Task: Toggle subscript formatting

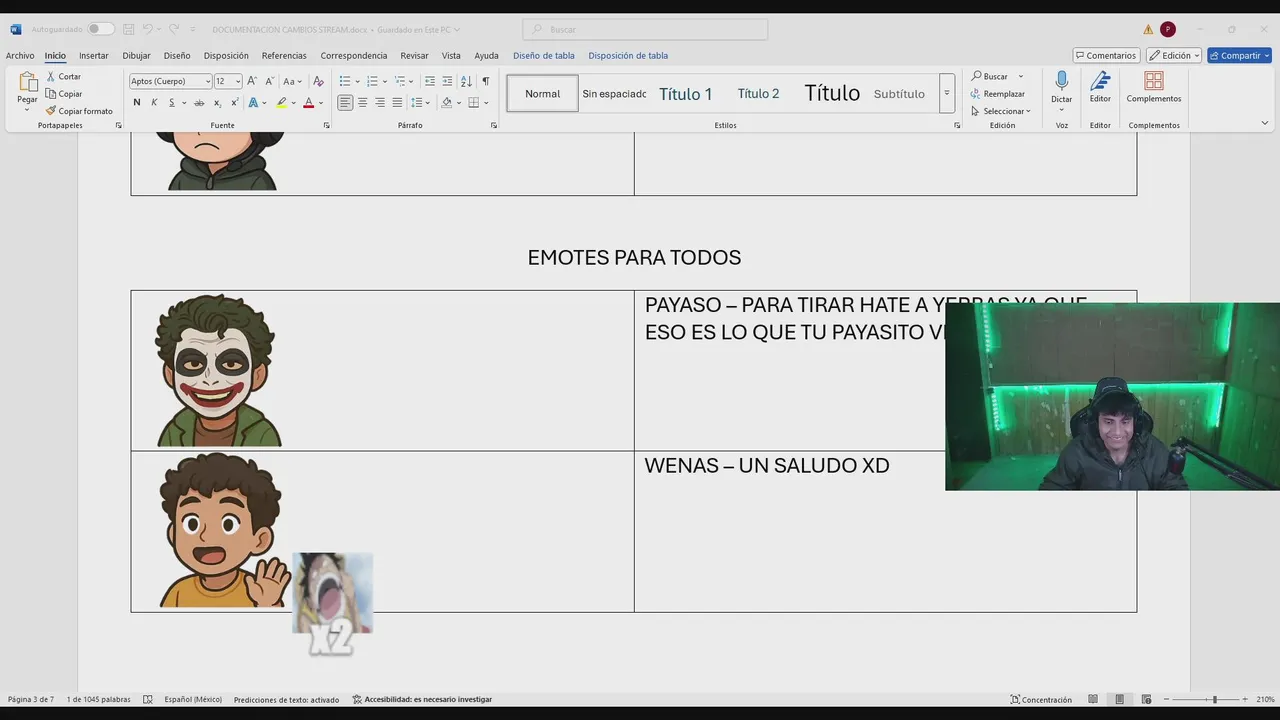Action: pyautogui.click(x=217, y=102)
